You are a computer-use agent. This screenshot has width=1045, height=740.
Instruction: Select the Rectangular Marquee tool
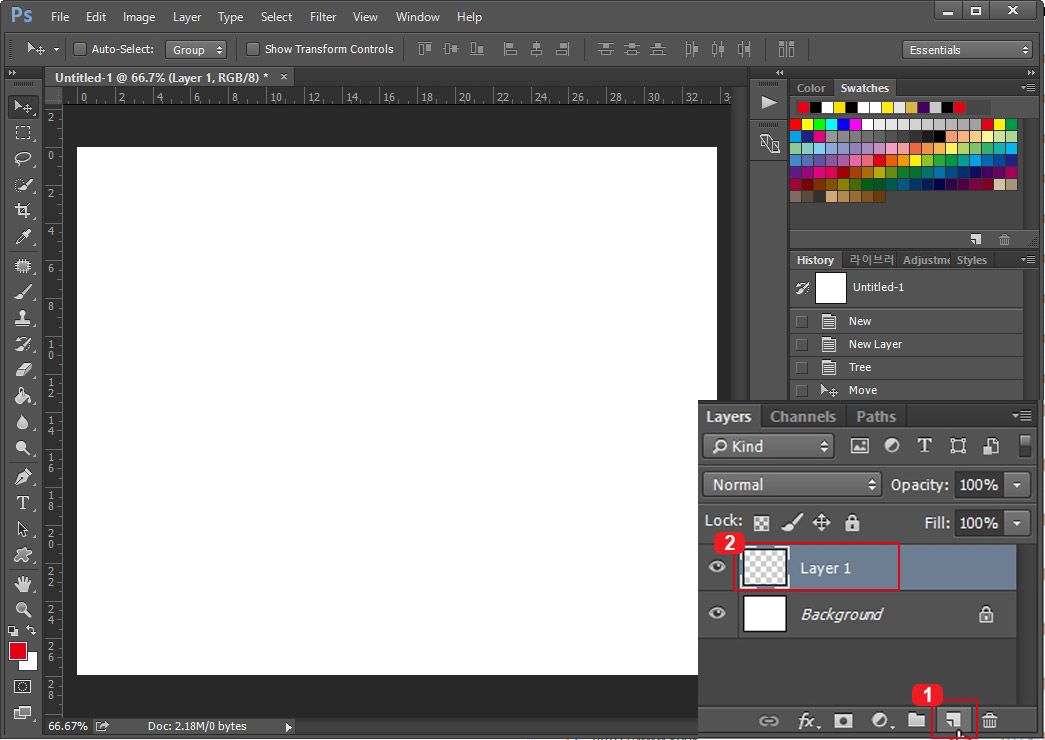click(23, 133)
